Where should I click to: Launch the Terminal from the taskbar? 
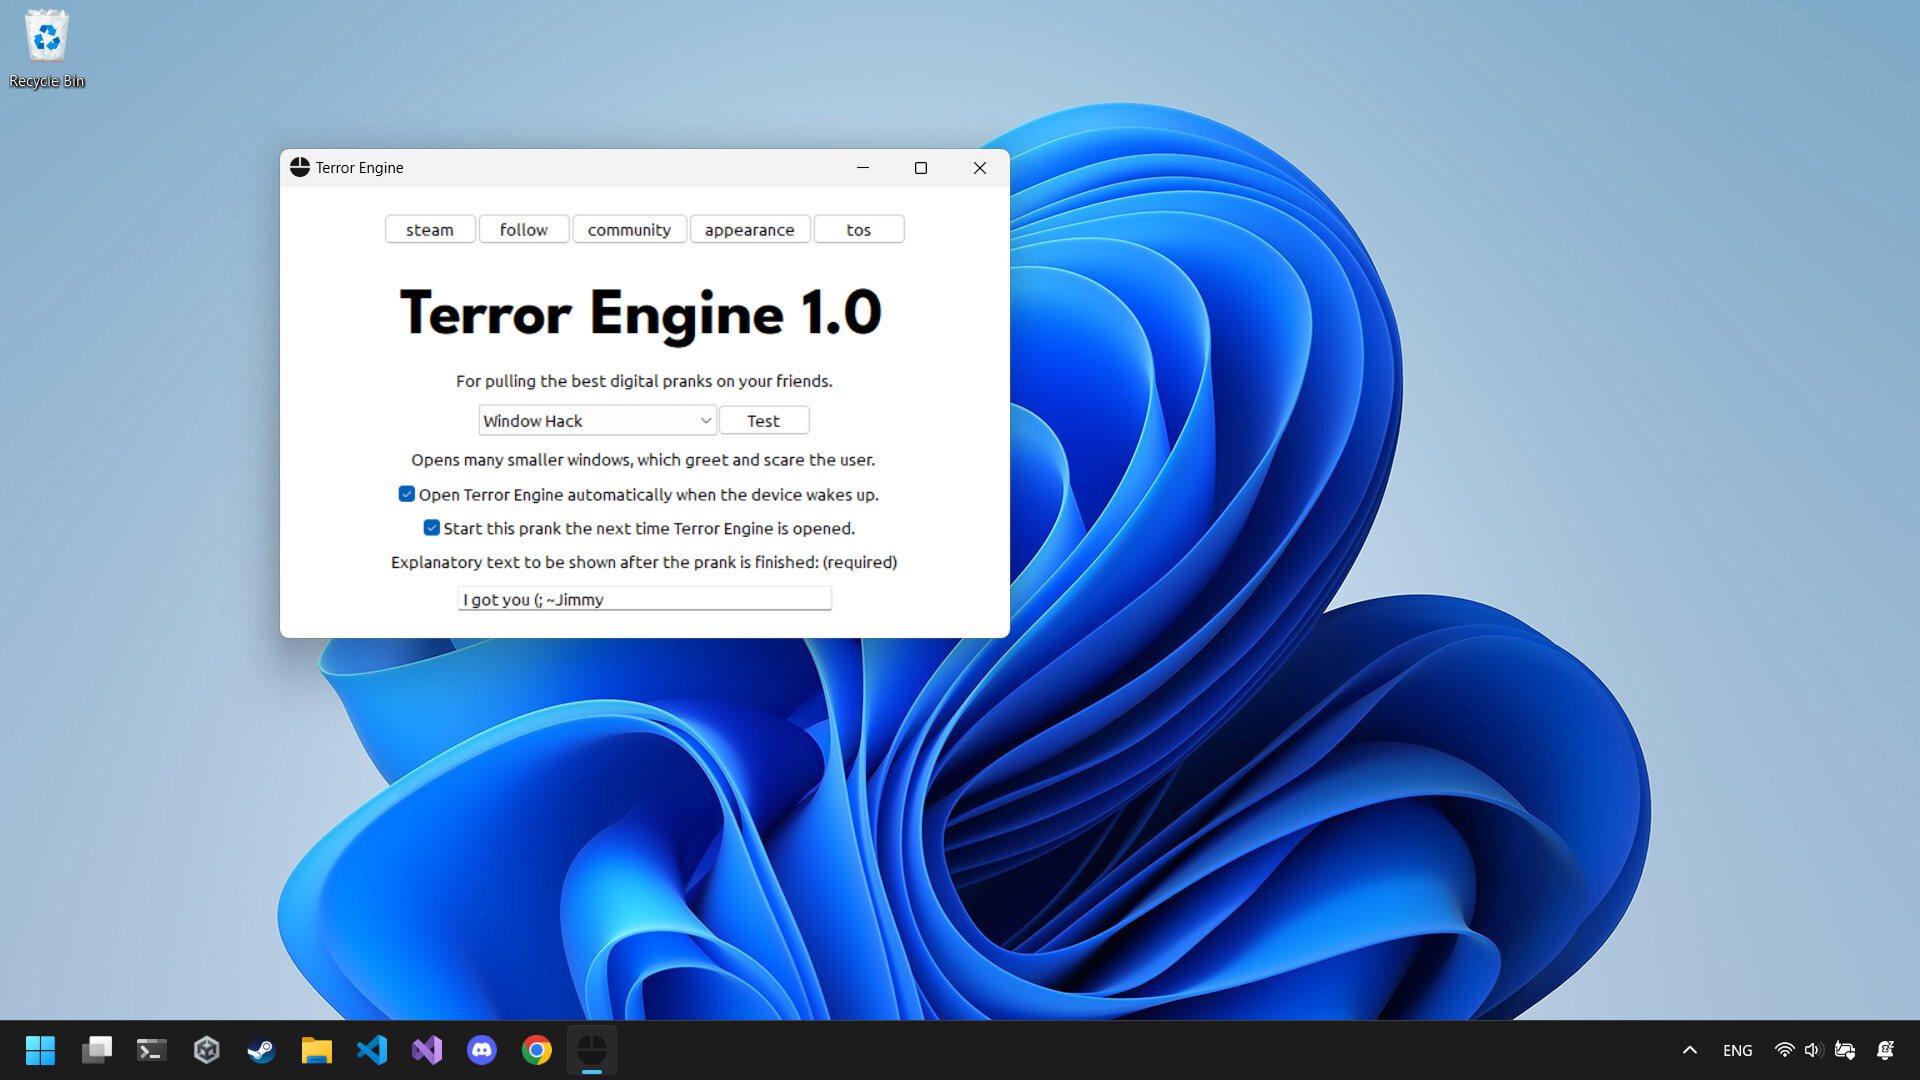pos(151,1050)
